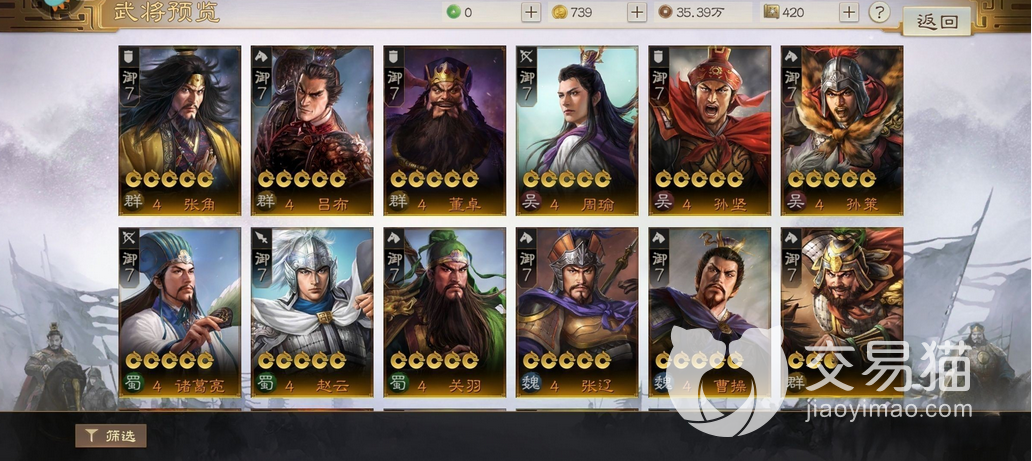Select the 张辽 general card
Image resolution: width=1032 pixels, height=461 pixels.
click(577, 312)
